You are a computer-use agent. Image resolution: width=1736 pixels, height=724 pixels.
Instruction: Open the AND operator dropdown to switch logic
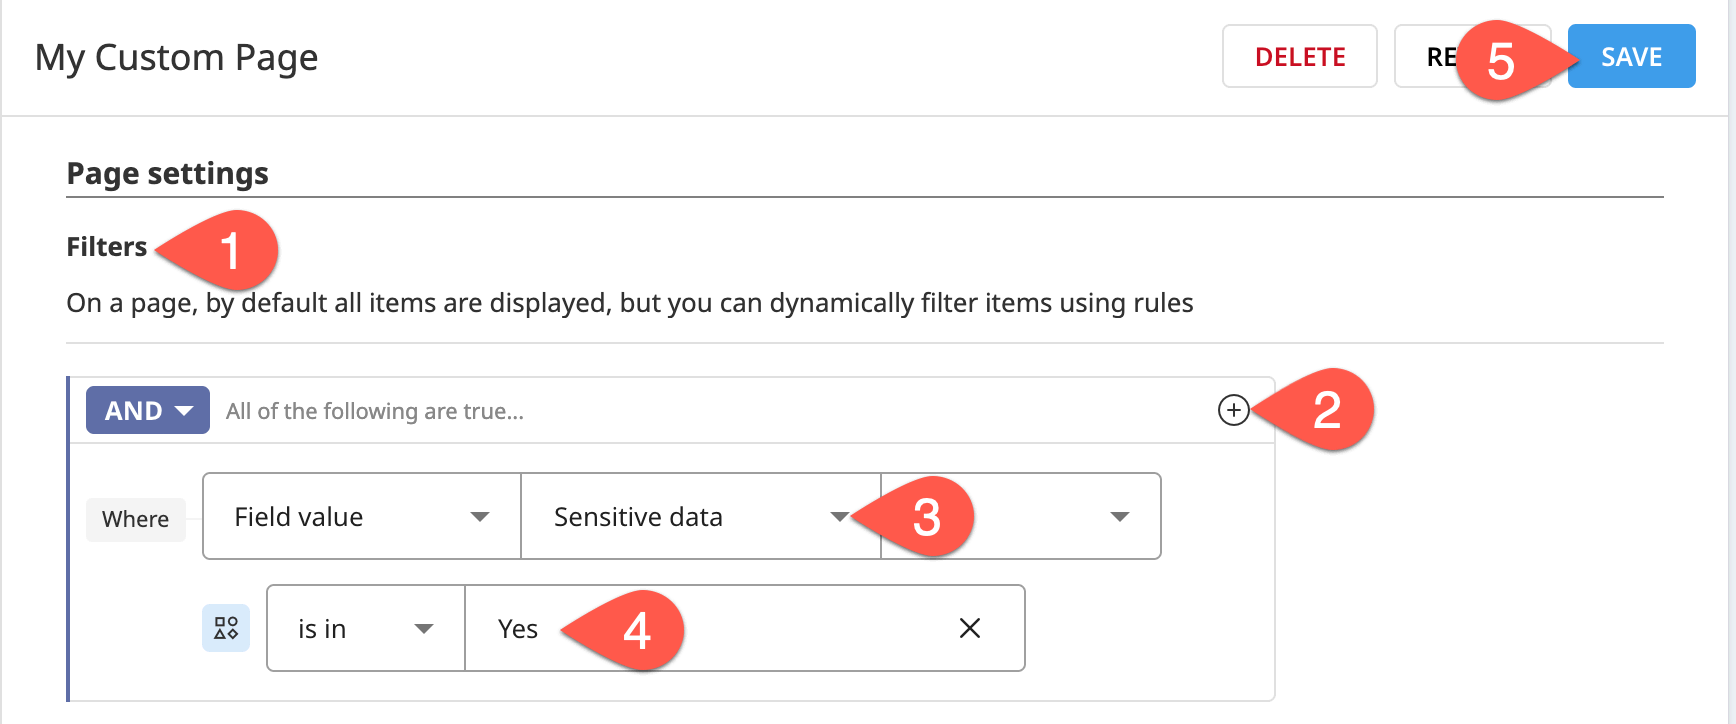pyautogui.click(x=147, y=410)
